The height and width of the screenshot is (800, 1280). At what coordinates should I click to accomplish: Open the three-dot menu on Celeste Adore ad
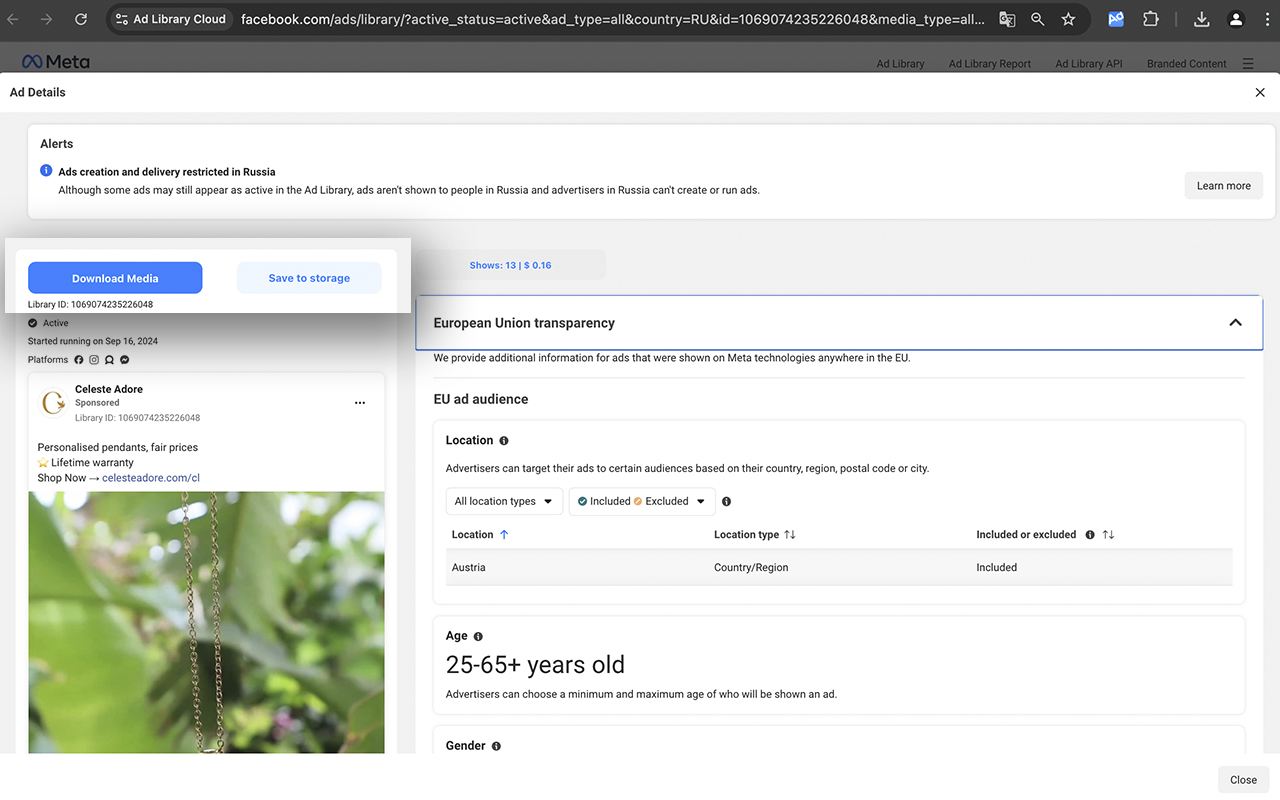[360, 403]
